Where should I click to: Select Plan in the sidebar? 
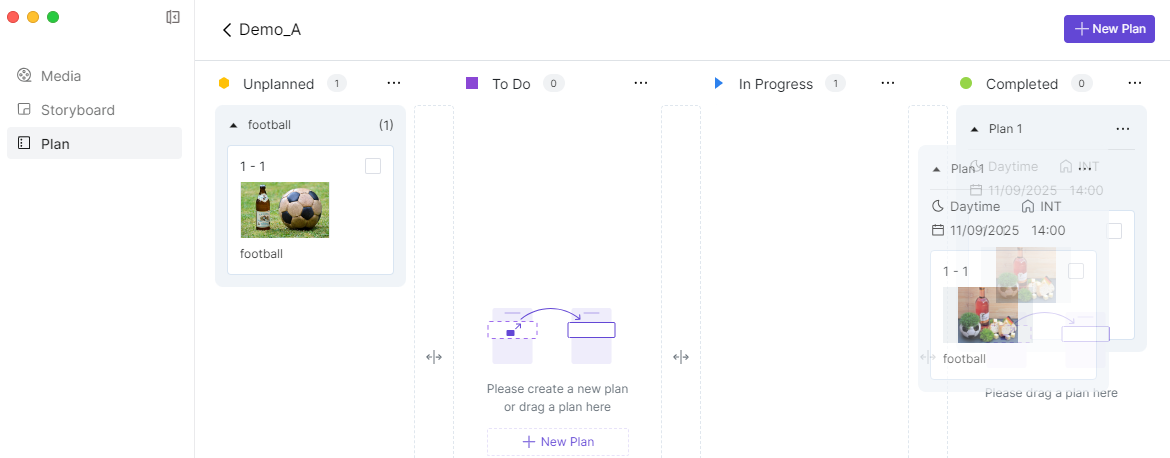55,144
